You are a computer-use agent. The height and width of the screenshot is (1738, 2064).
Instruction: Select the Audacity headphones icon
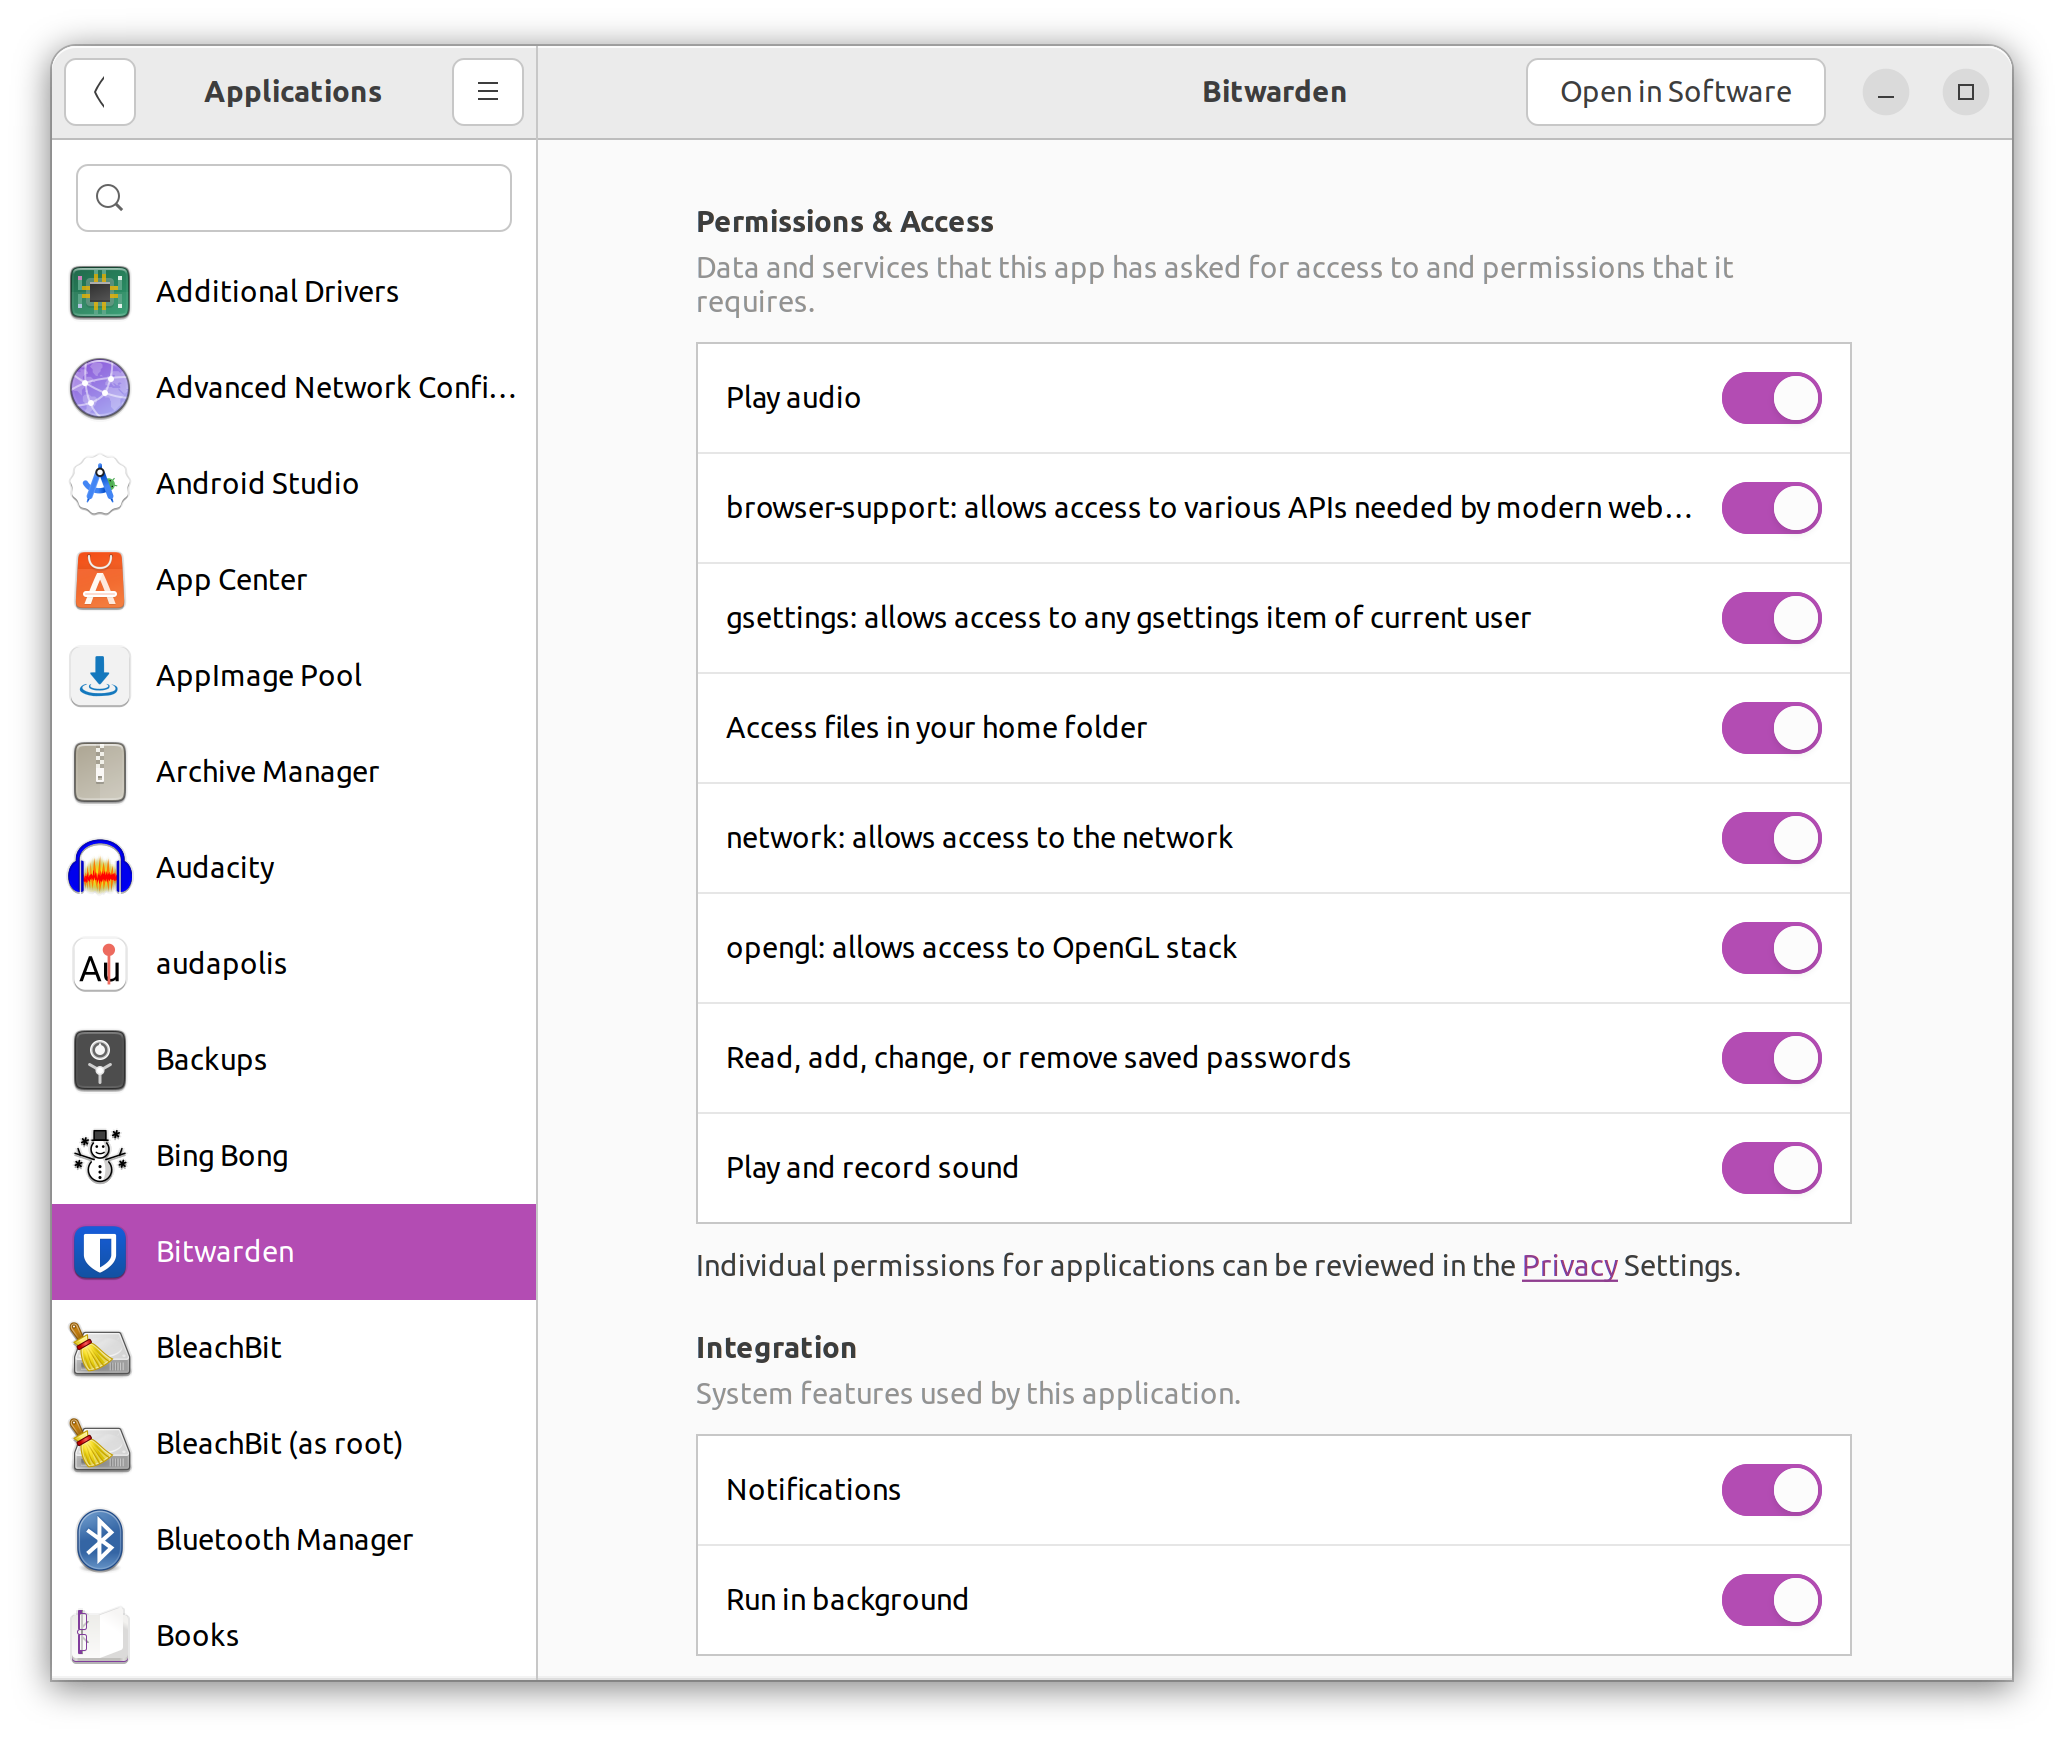[100, 868]
